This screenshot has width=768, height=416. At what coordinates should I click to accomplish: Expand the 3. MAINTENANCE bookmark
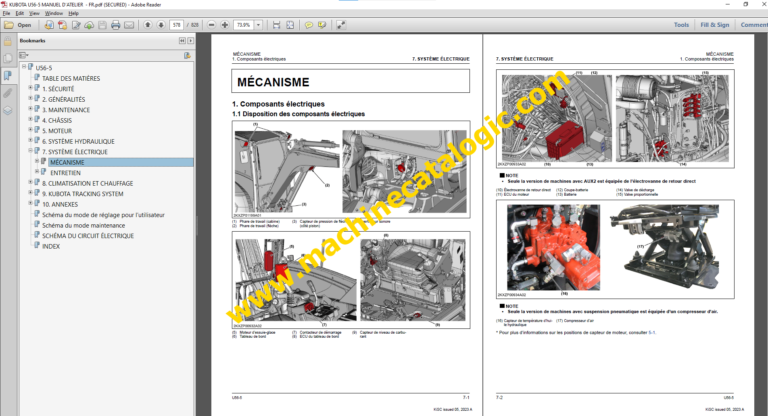(x=30, y=109)
